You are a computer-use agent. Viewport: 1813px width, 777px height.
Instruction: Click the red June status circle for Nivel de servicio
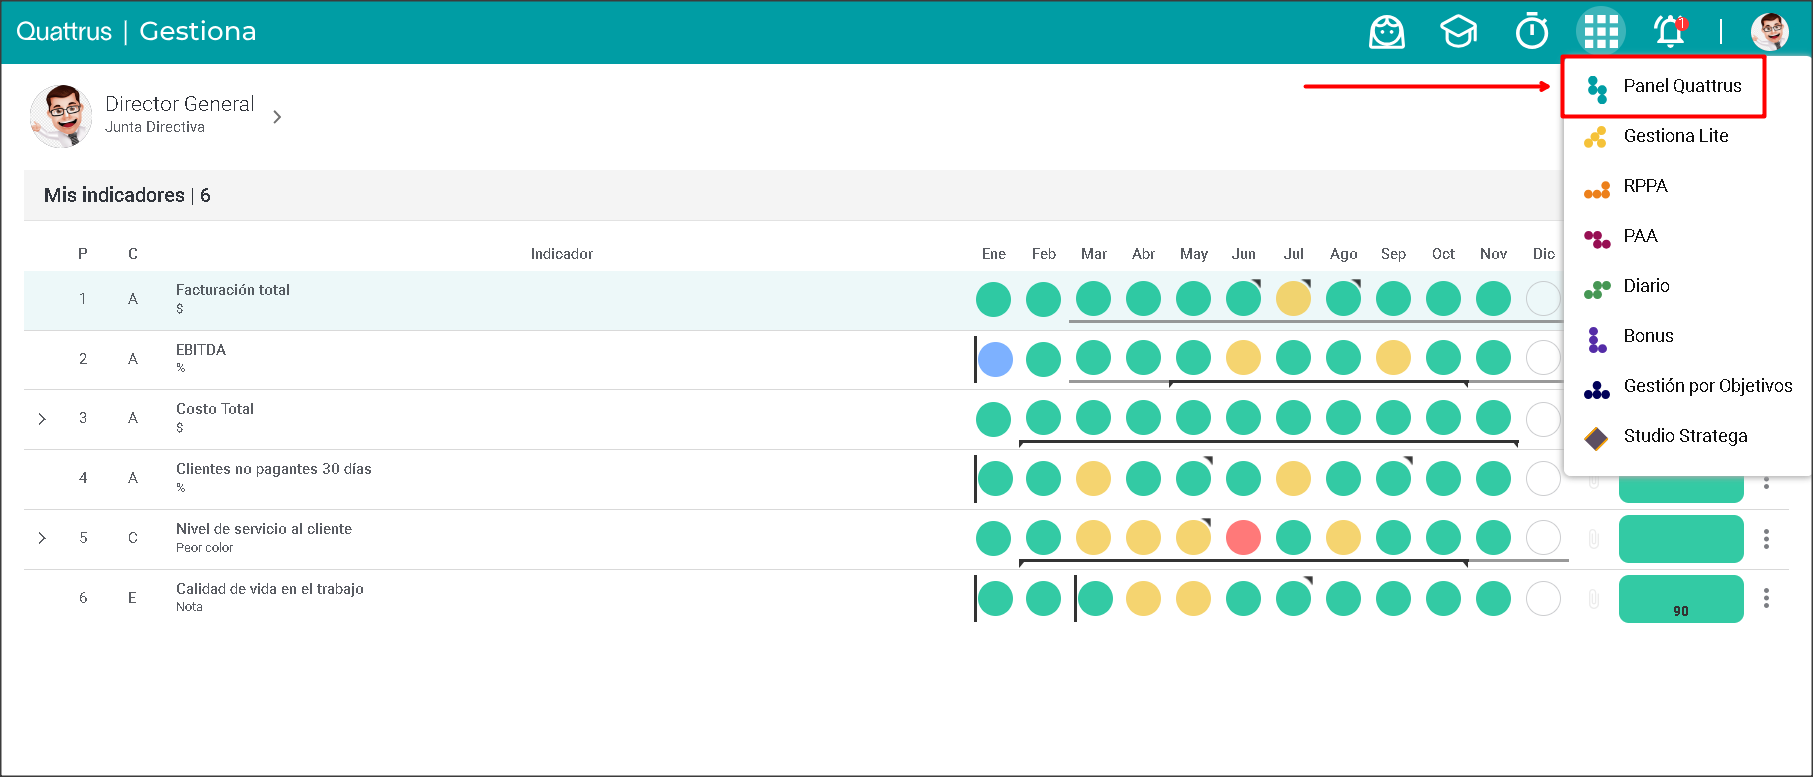click(x=1243, y=538)
